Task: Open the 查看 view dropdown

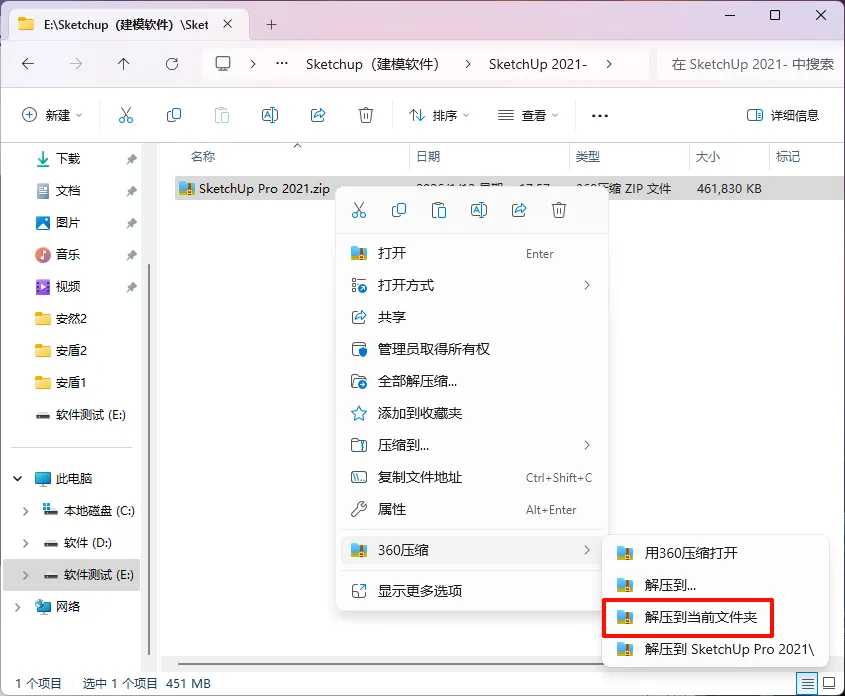Action: (x=528, y=115)
